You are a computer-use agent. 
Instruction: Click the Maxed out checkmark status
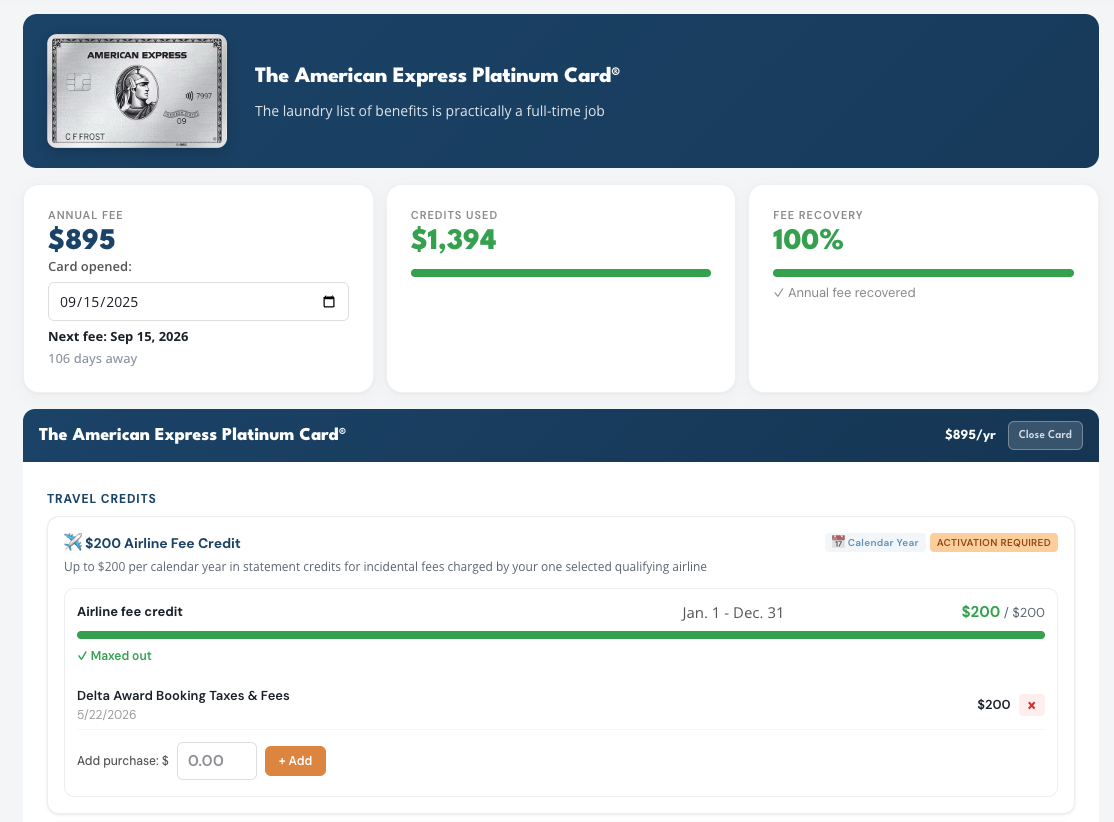(x=114, y=656)
